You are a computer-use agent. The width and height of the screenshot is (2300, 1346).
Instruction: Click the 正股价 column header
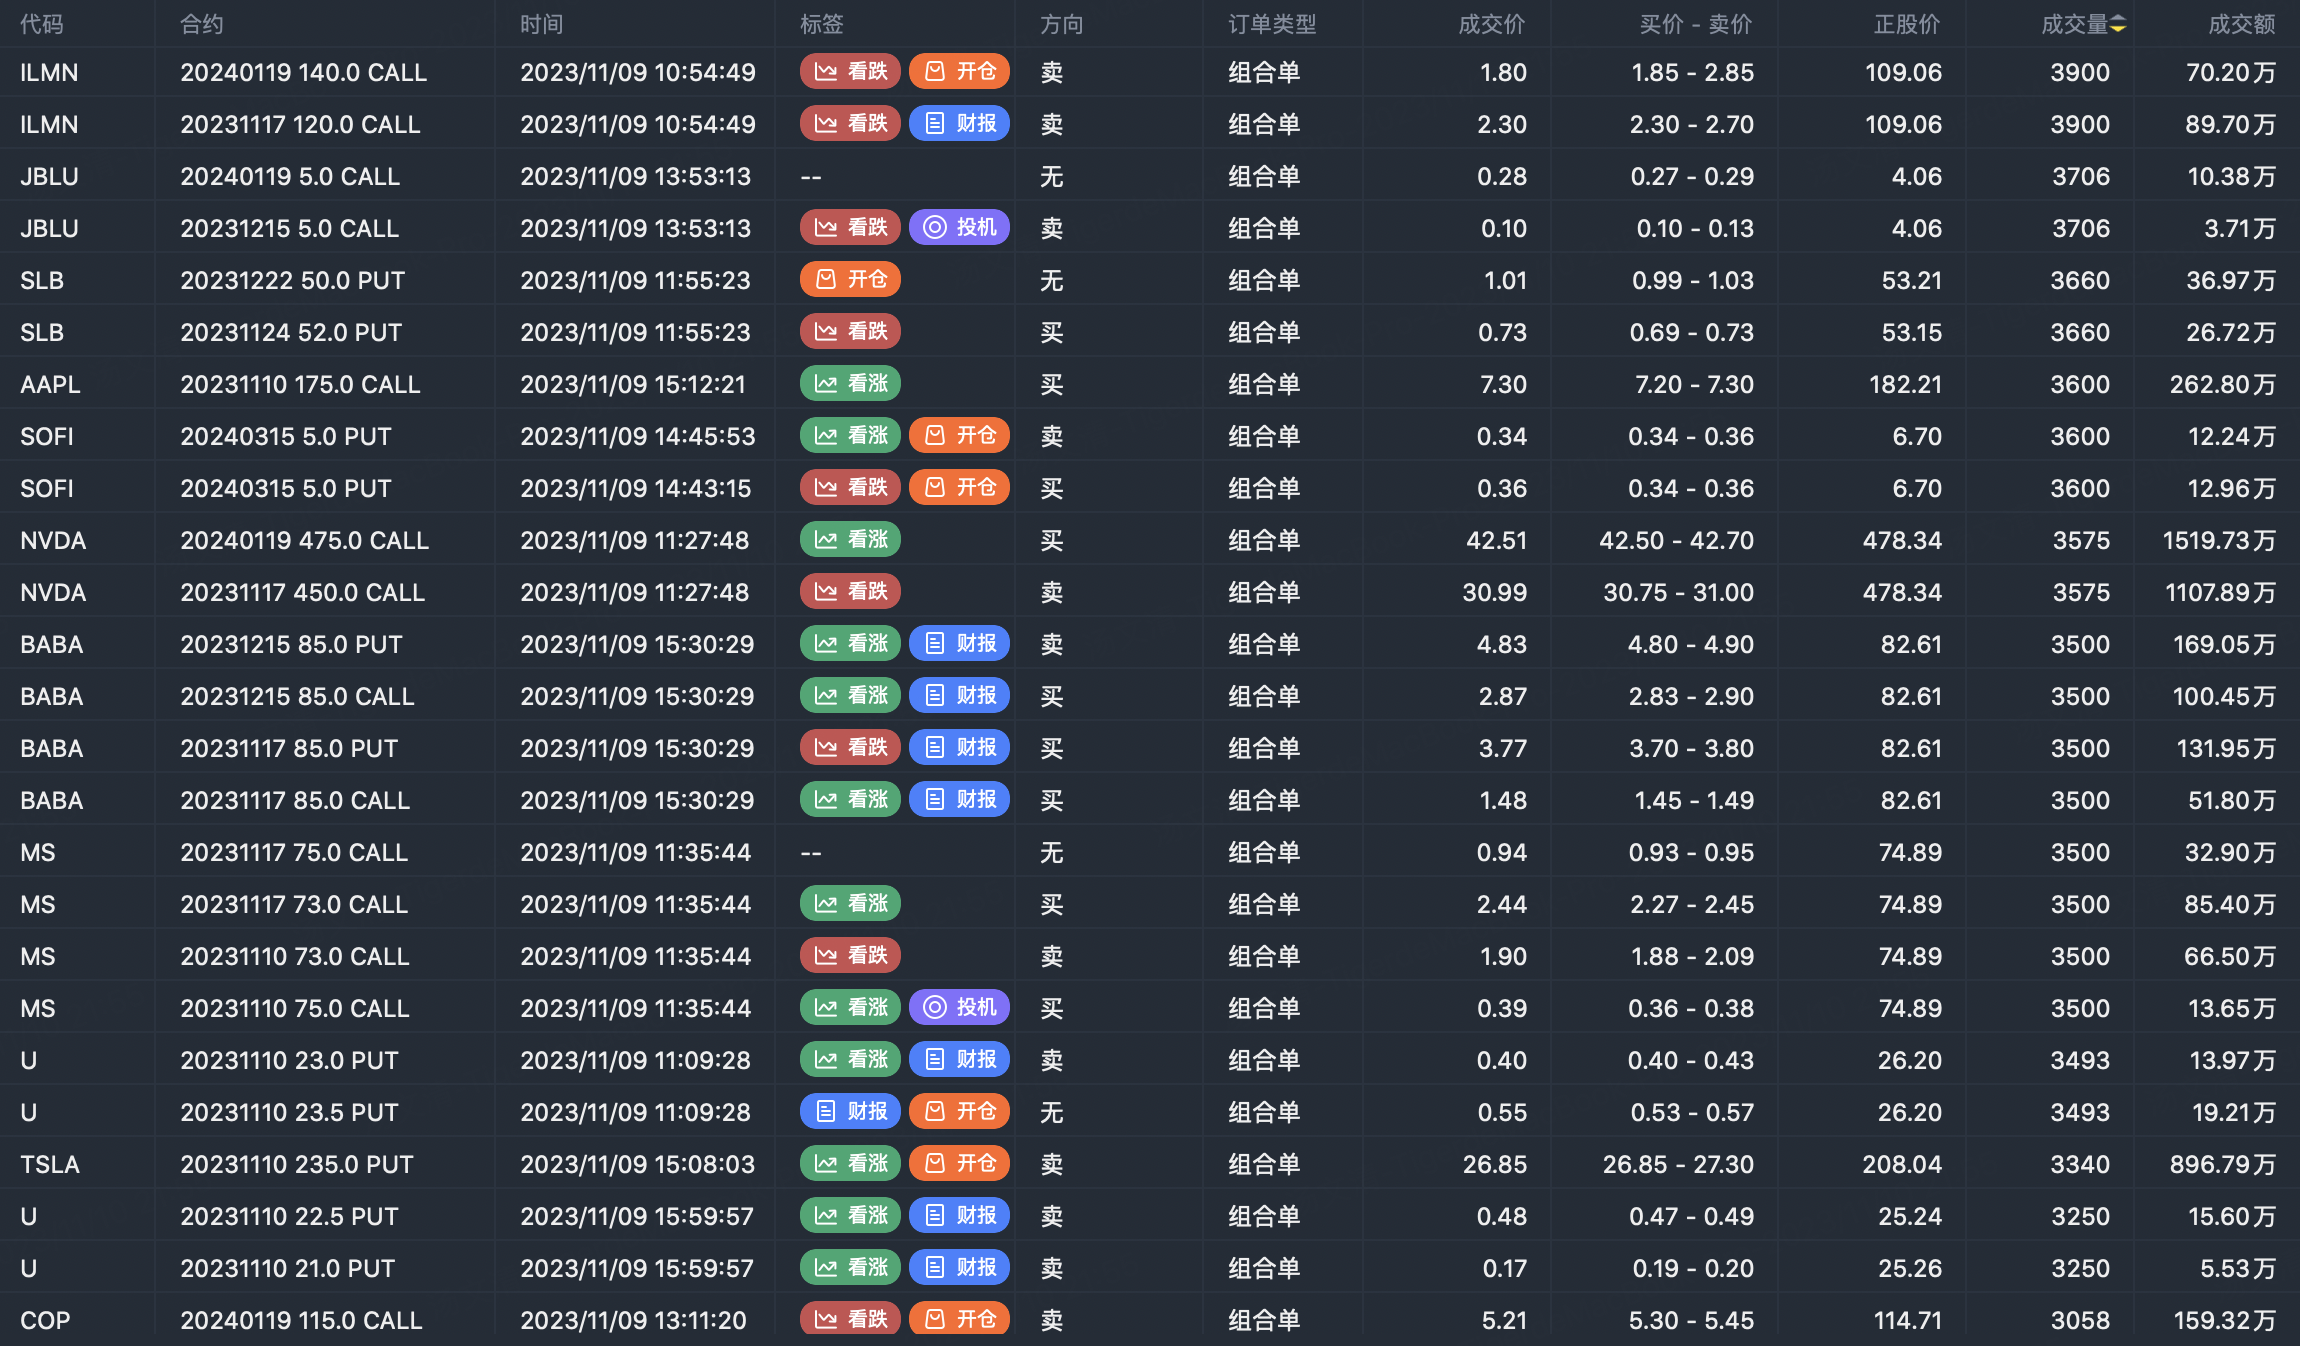click(x=1907, y=24)
